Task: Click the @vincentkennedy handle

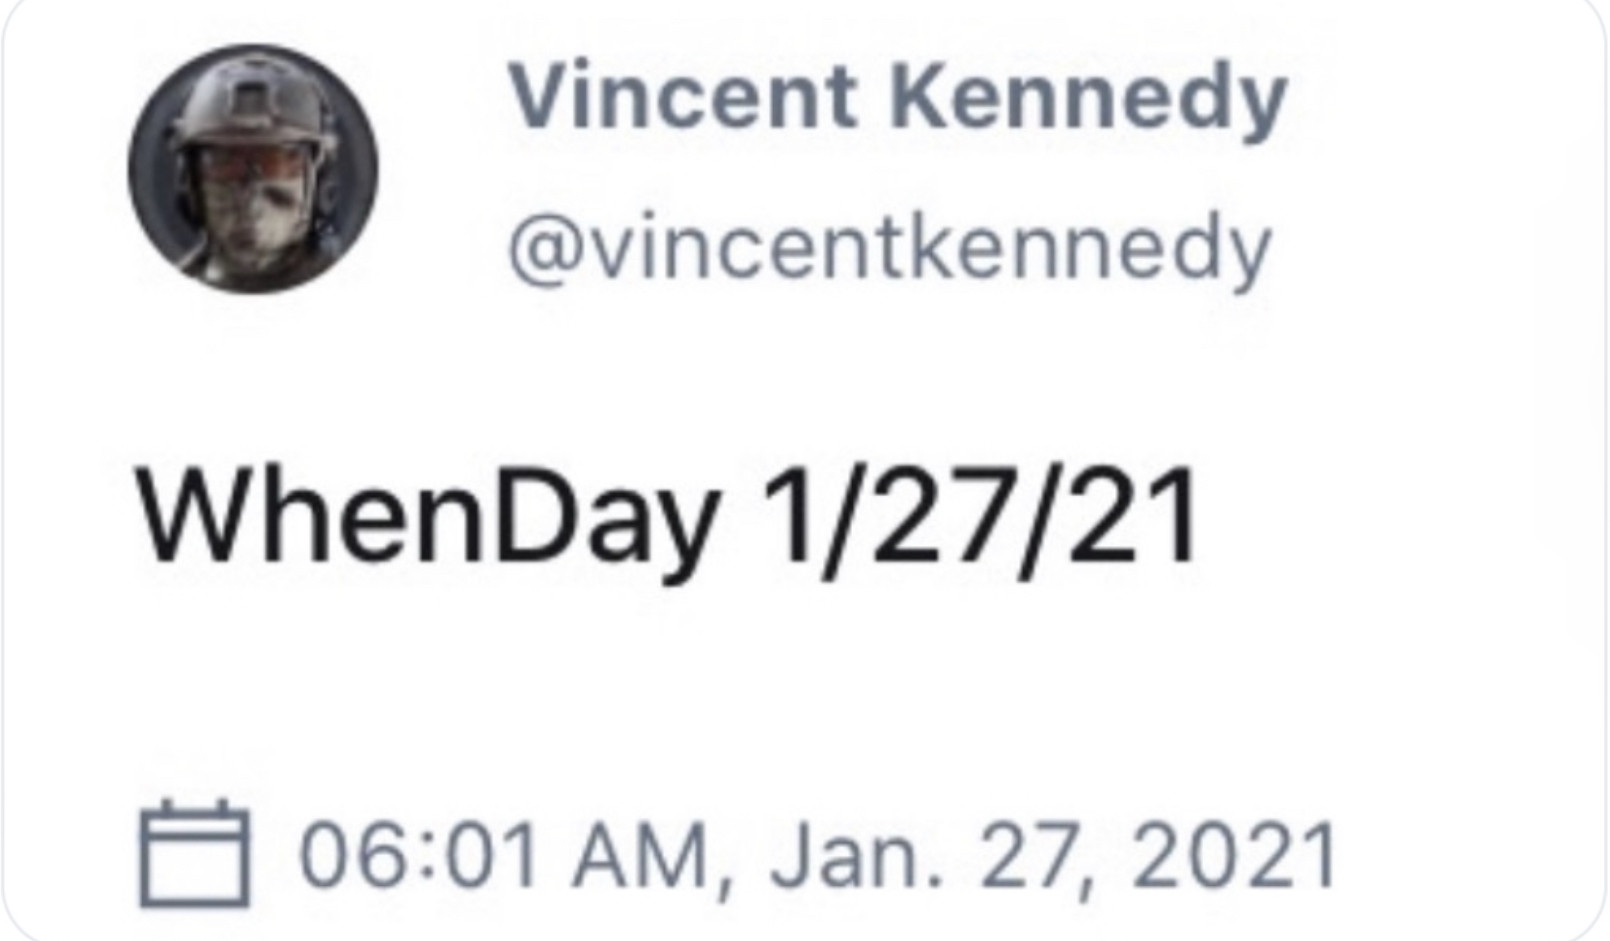Action: (889, 250)
